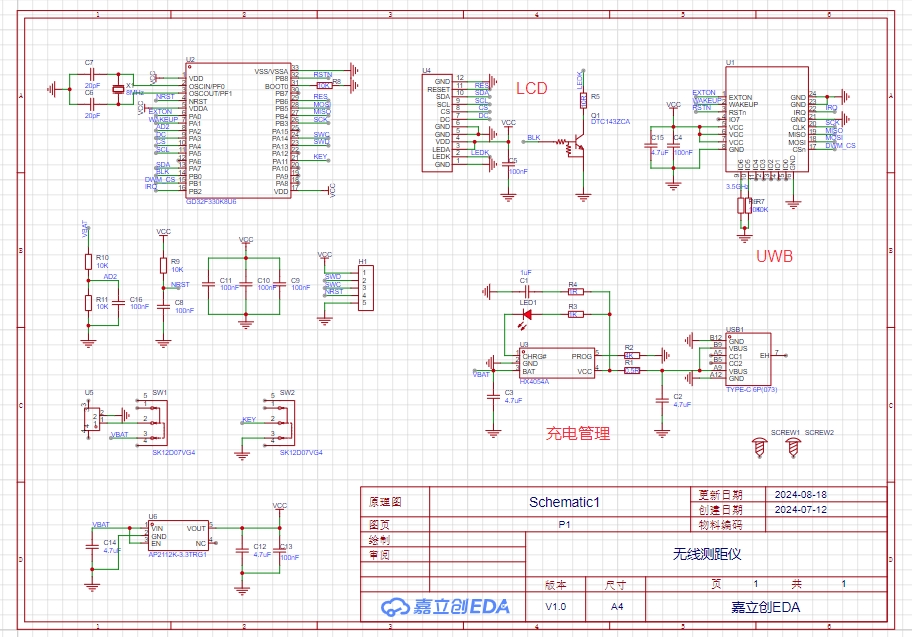Select the U5 battery connector symbol

pyautogui.click(x=92, y=418)
